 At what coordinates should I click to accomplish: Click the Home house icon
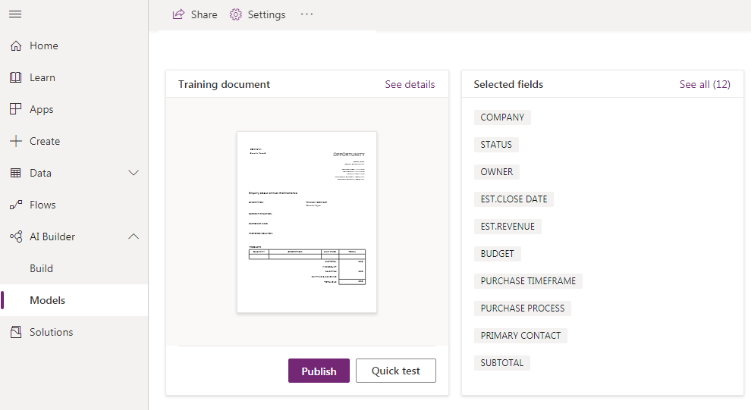pyautogui.click(x=16, y=46)
